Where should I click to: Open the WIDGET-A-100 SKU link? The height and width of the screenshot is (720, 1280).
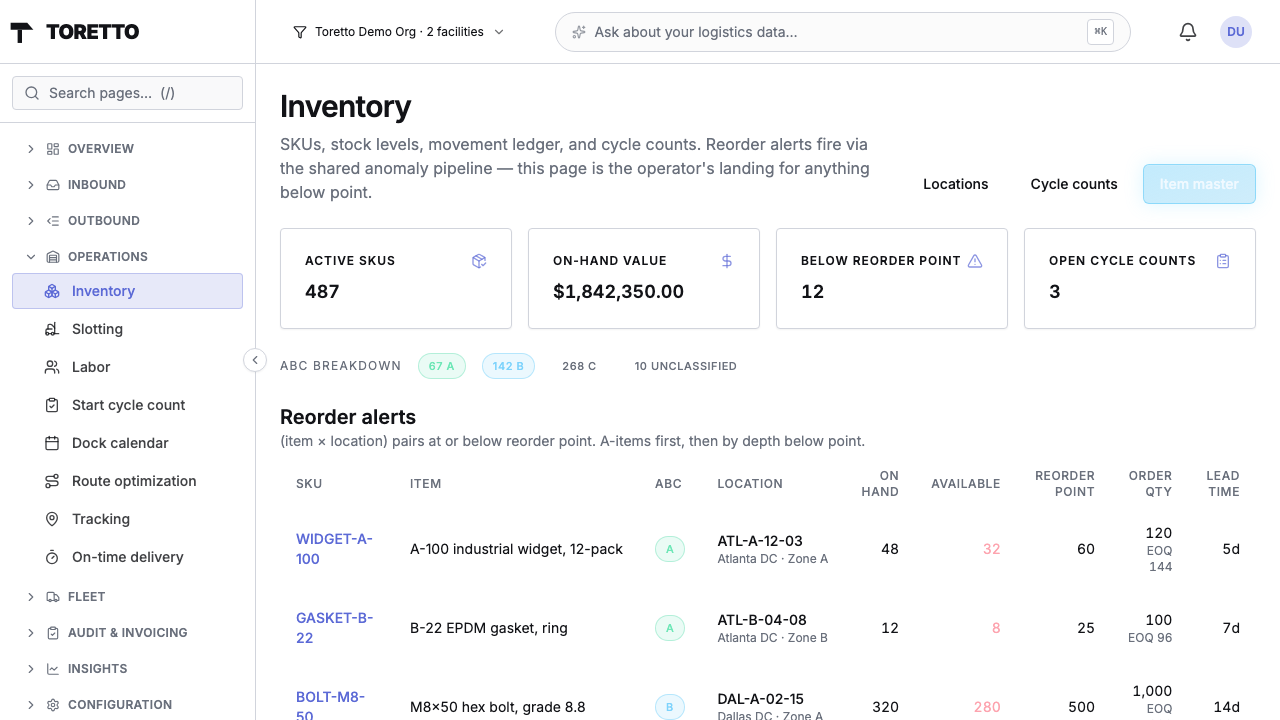pos(334,549)
